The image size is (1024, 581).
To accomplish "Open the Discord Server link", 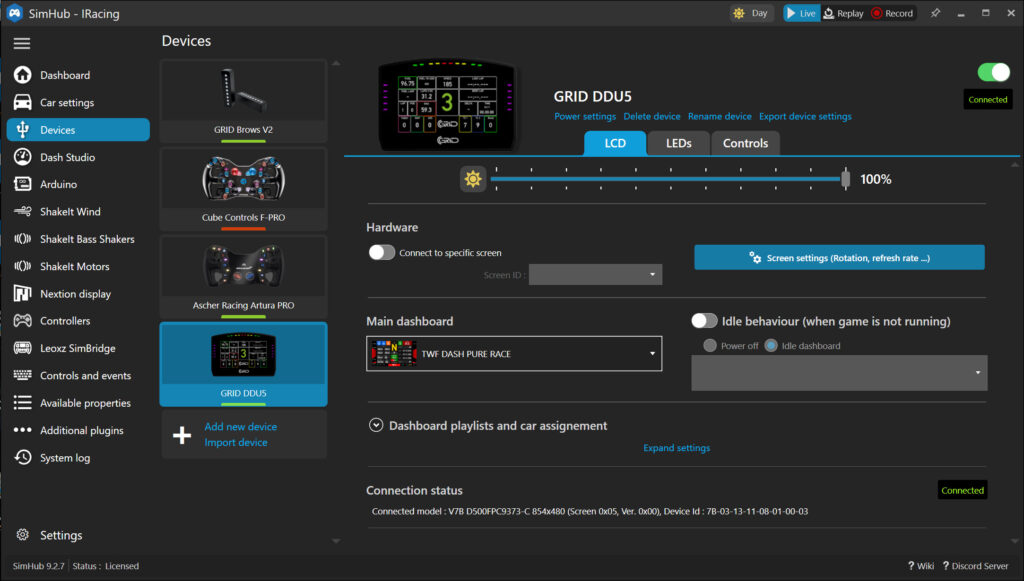I will (x=976, y=566).
